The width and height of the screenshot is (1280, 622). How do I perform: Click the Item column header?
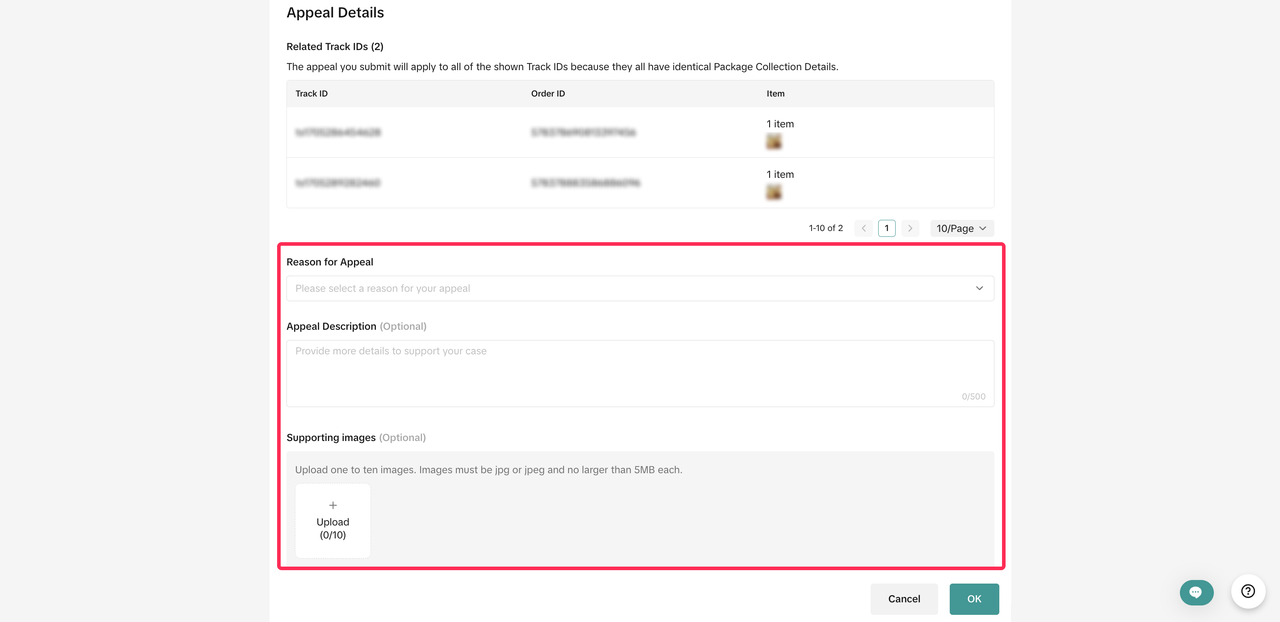[x=776, y=94]
